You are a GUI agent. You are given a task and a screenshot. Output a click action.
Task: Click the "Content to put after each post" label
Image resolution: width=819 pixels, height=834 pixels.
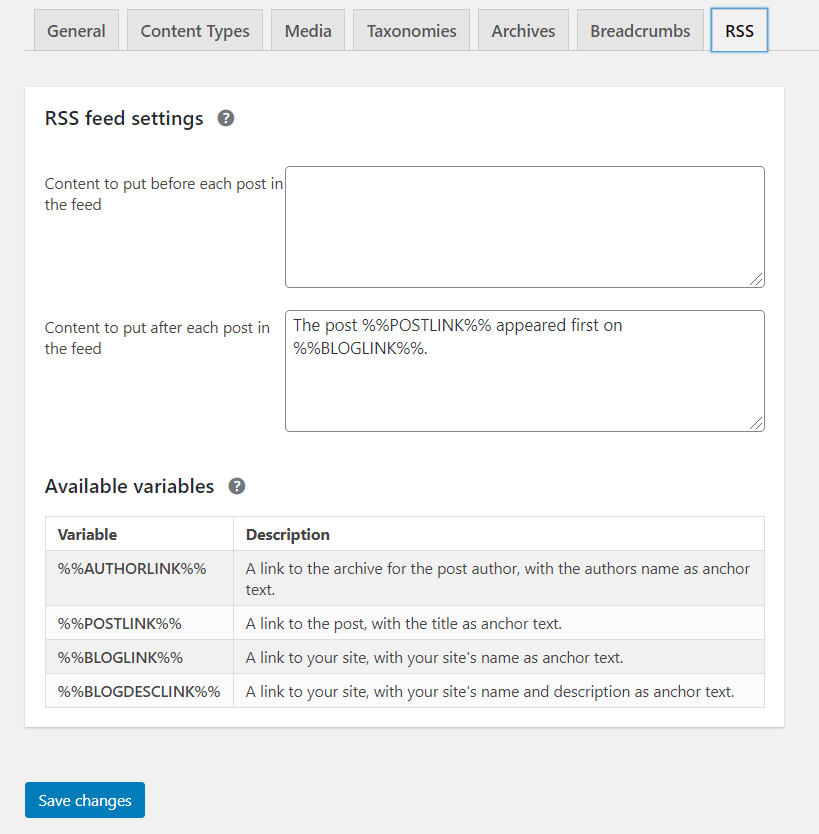coord(157,338)
